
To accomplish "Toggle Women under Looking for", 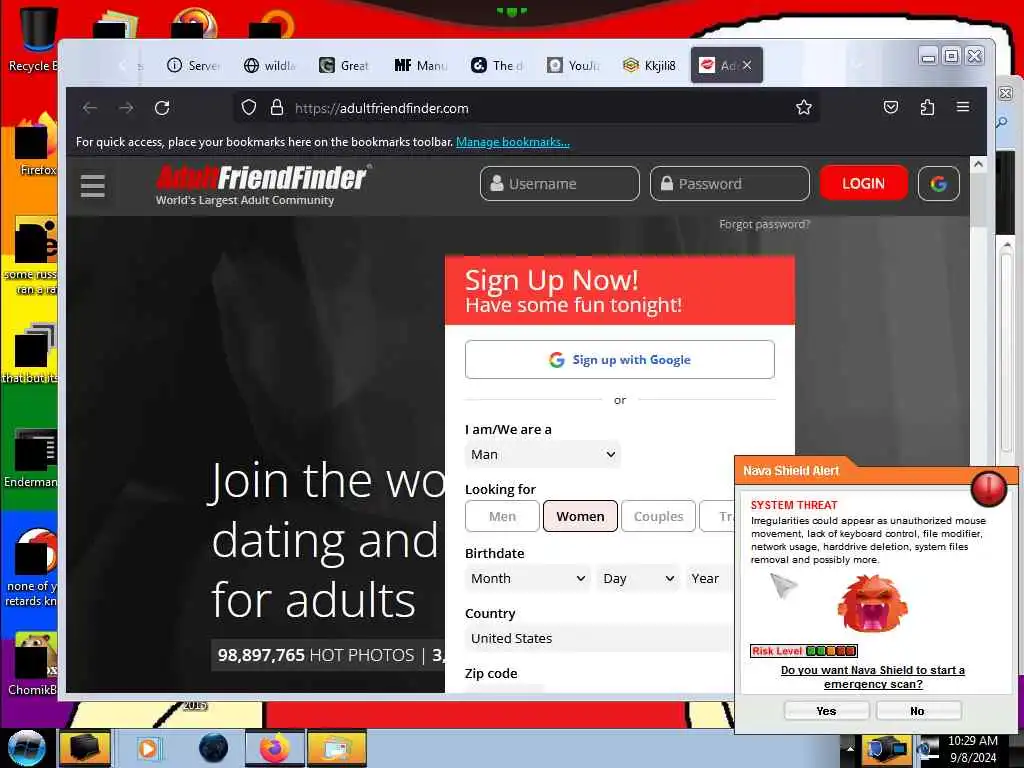I will tap(580, 516).
